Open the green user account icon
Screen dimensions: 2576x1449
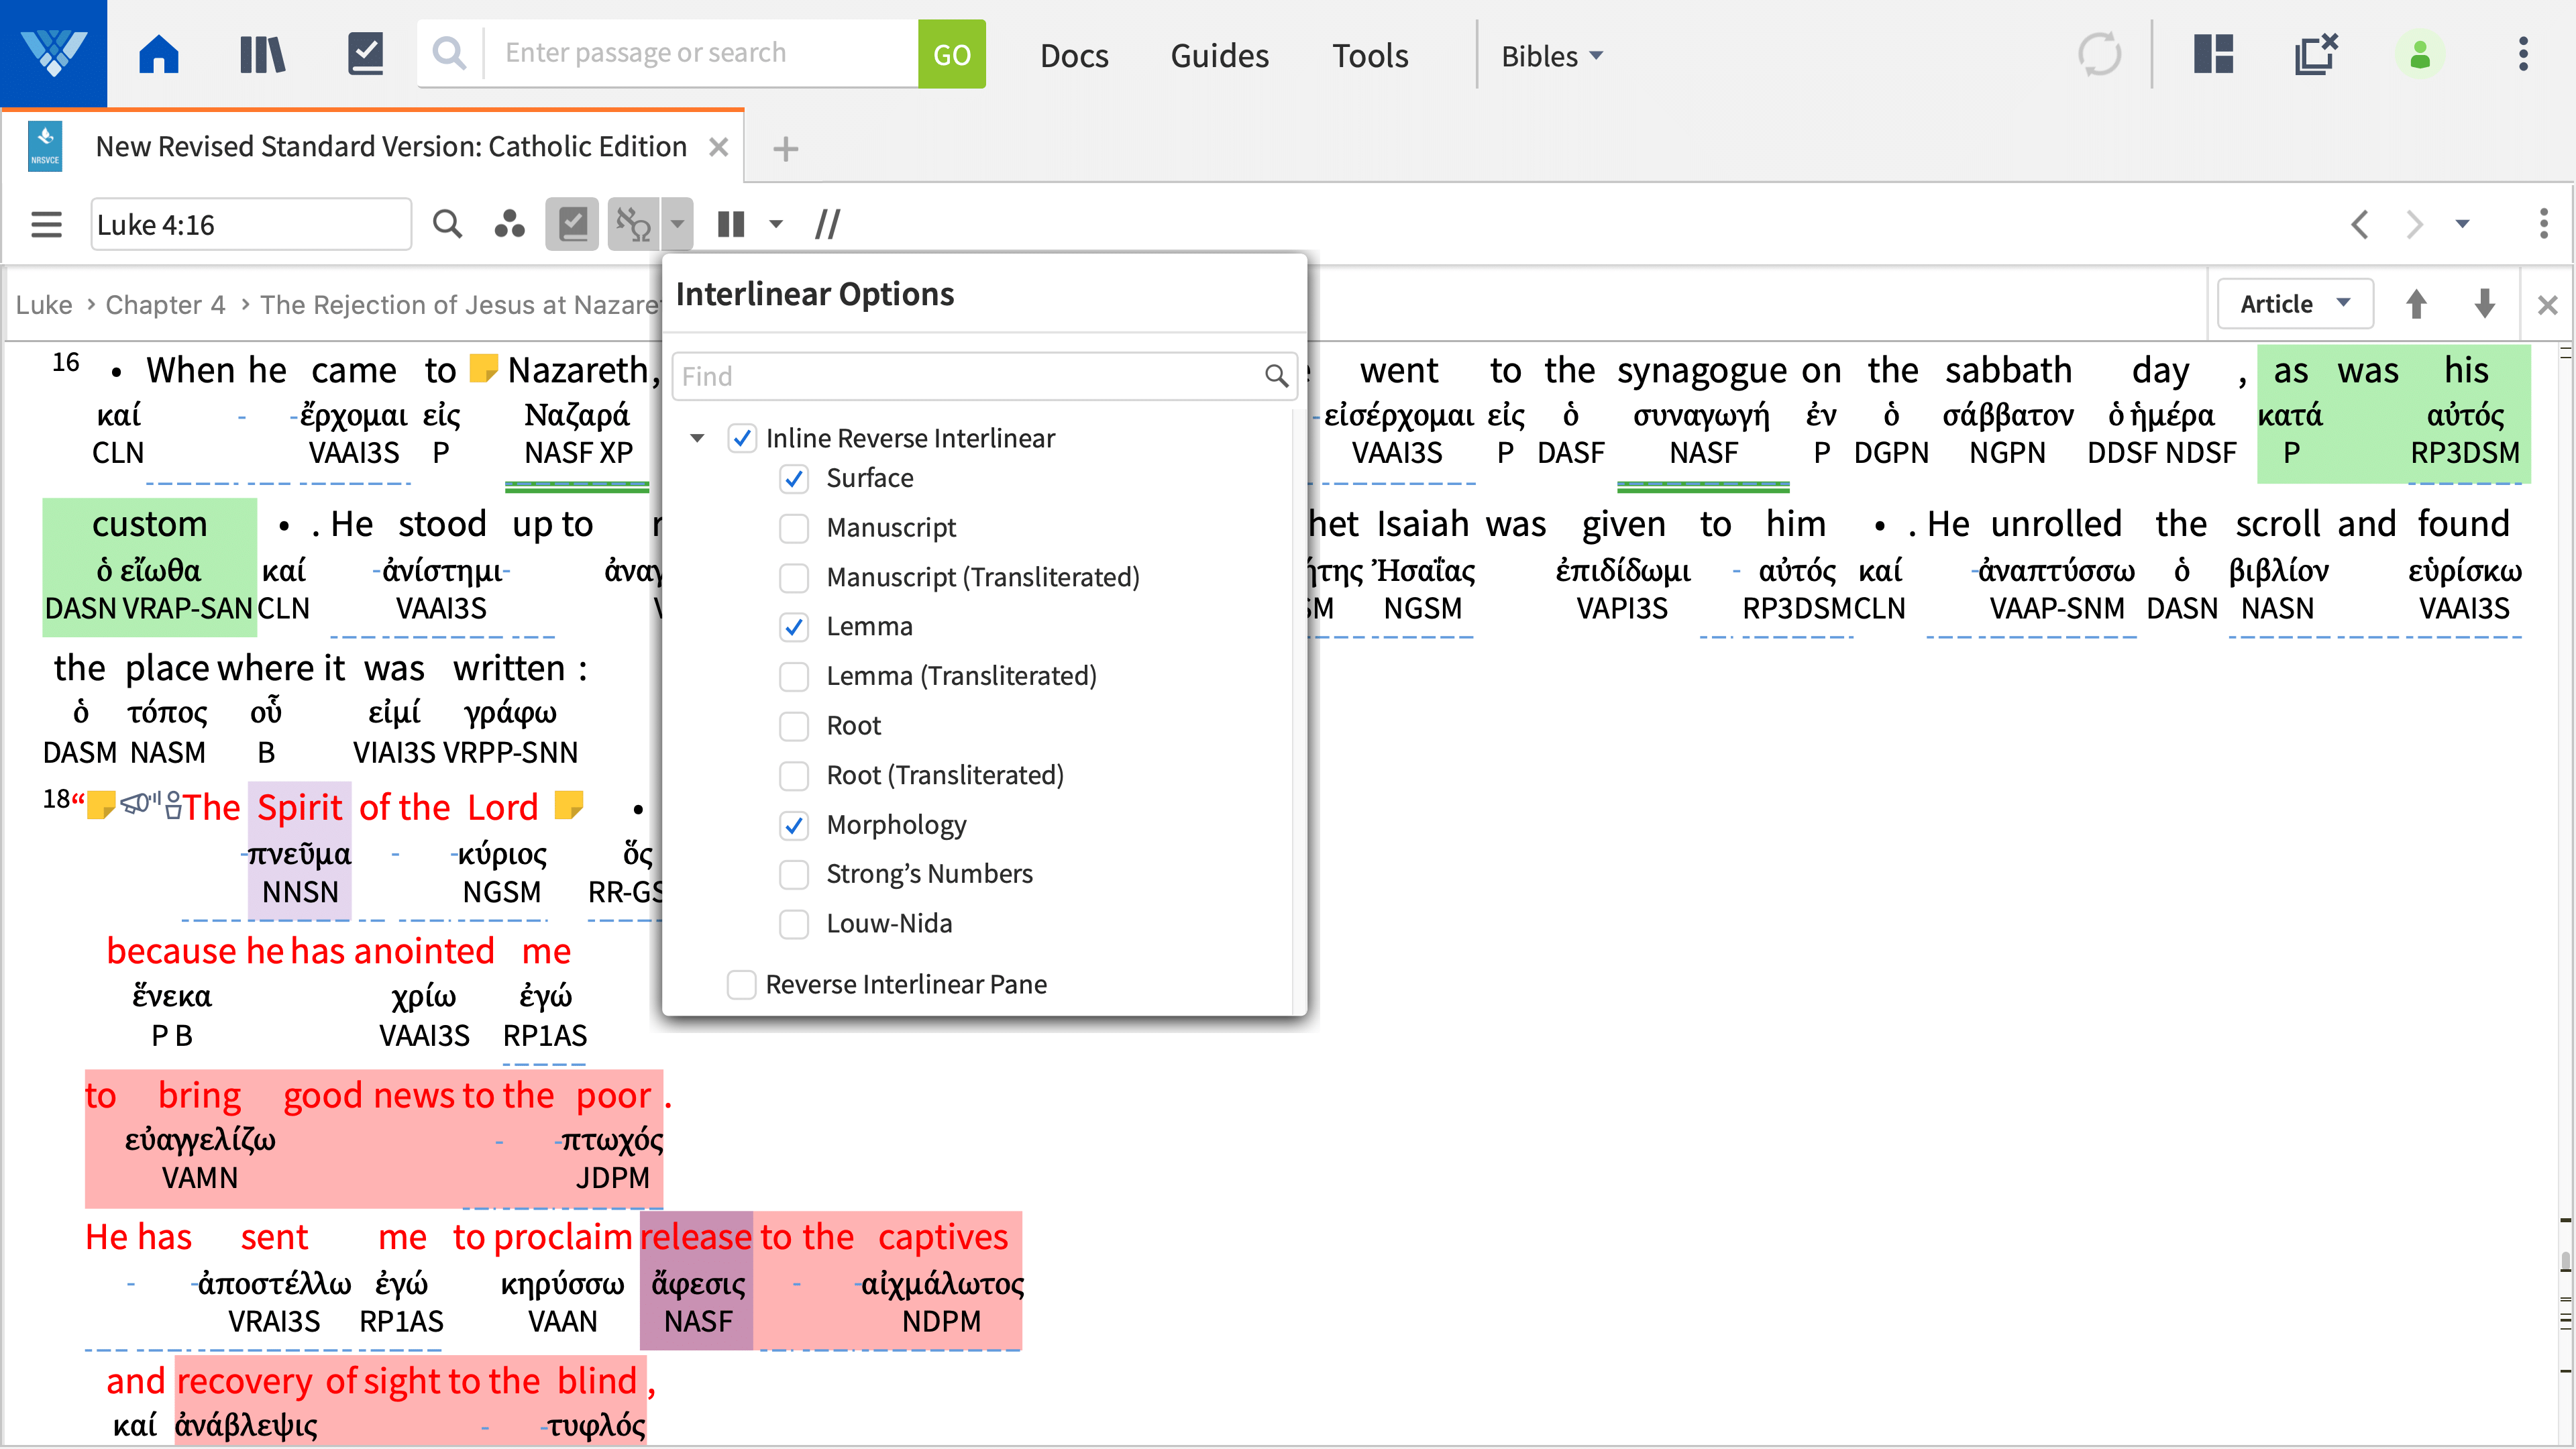click(x=2420, y=54)
